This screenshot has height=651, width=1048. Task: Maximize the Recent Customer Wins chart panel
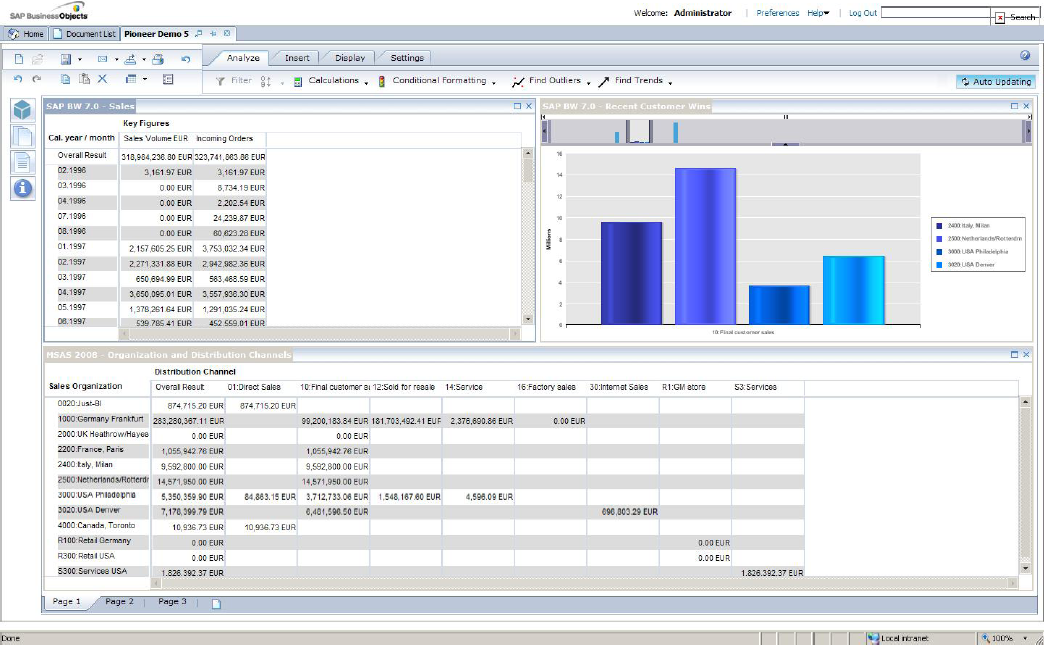click(1015, 105)
